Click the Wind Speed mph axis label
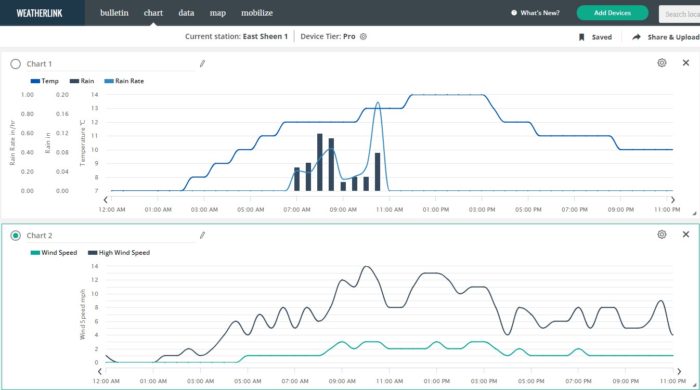Screen dimensions: 700x390 tap(82, 314)
